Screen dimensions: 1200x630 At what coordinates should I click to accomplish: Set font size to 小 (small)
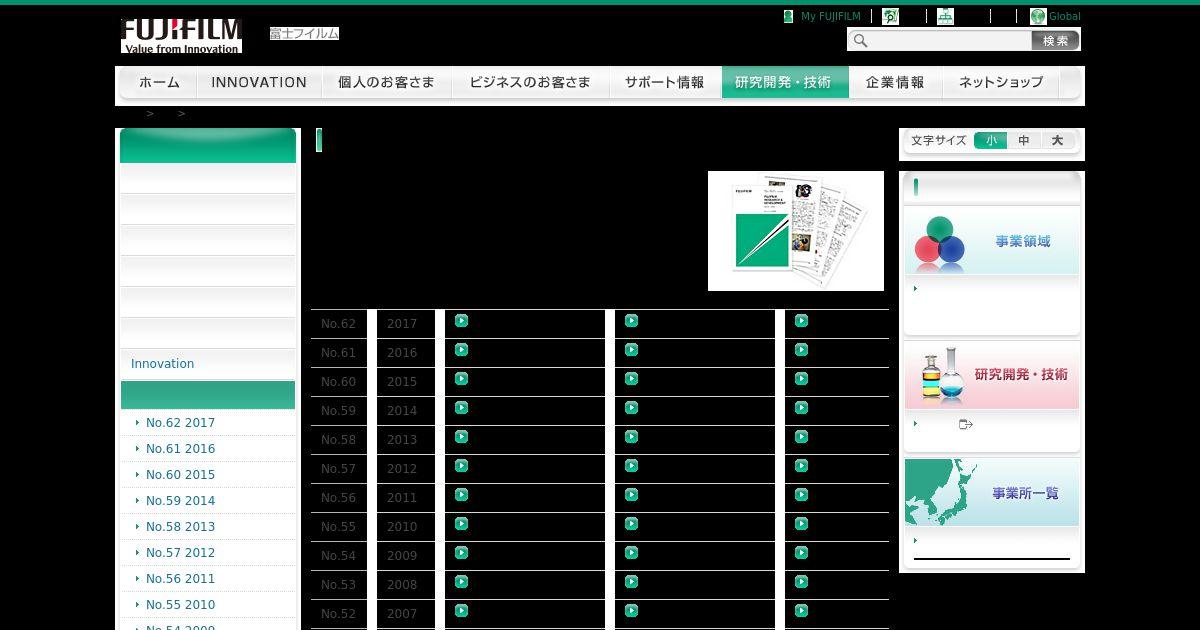coord(990,141)
